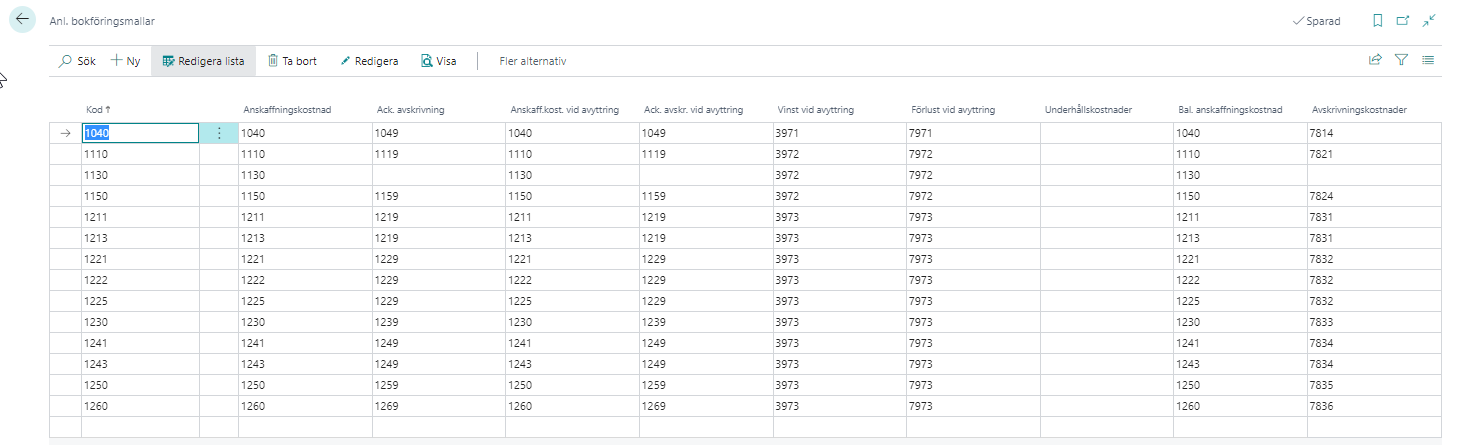This screenshot has height=445, width=1460.
Task: Click the share icon in the toolbar
Action: (x=1375, y=60)
